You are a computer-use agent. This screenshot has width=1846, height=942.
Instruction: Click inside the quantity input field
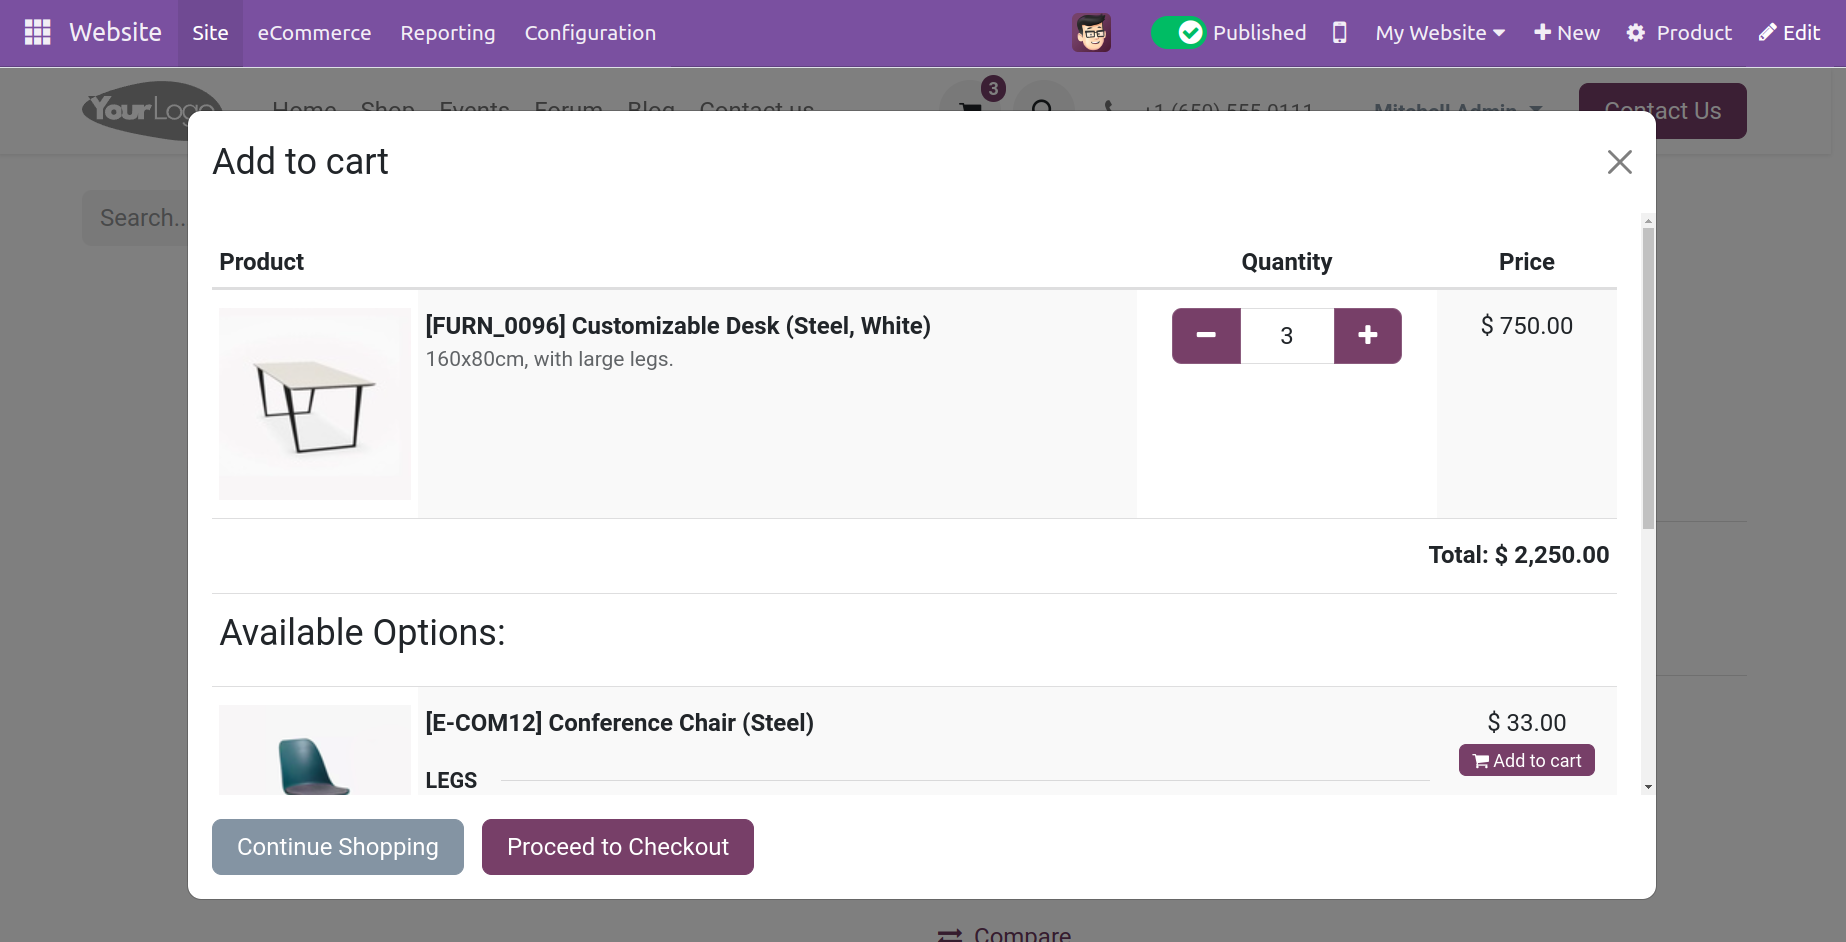pyautogui.click(x=1286, y=335)
